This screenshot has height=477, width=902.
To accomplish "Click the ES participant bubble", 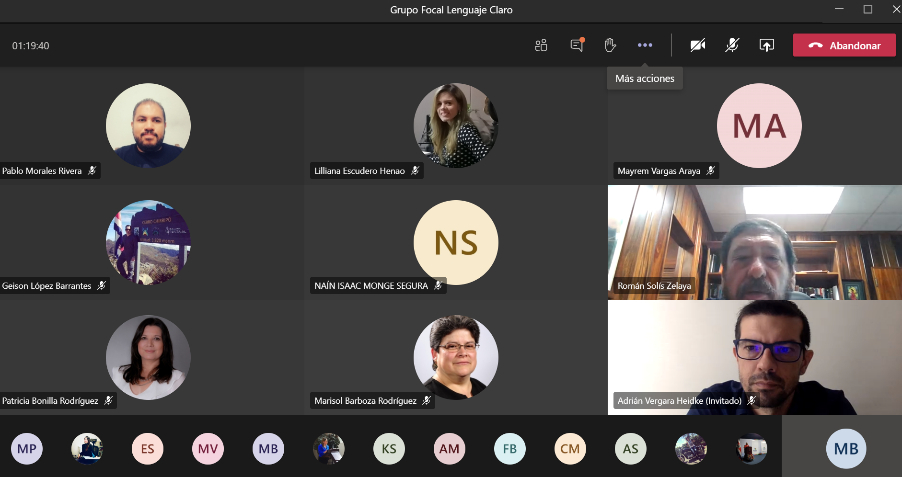I will click(148, 449).
